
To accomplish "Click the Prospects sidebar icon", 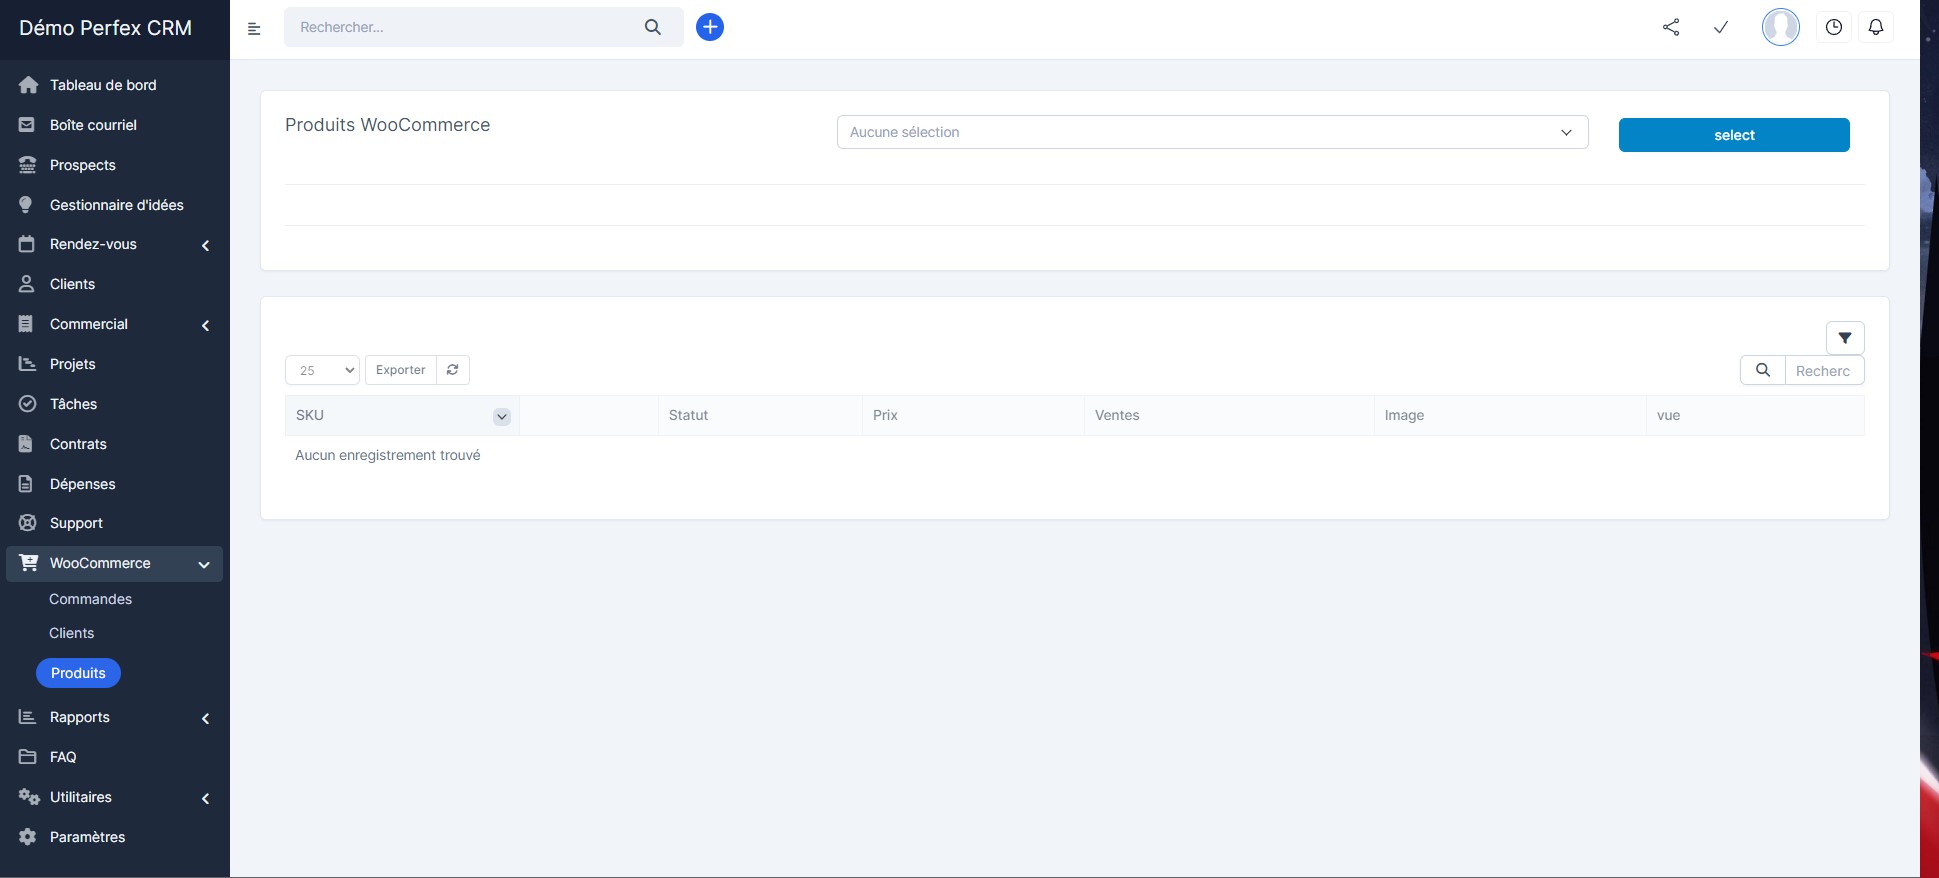I will click(28, 165).
